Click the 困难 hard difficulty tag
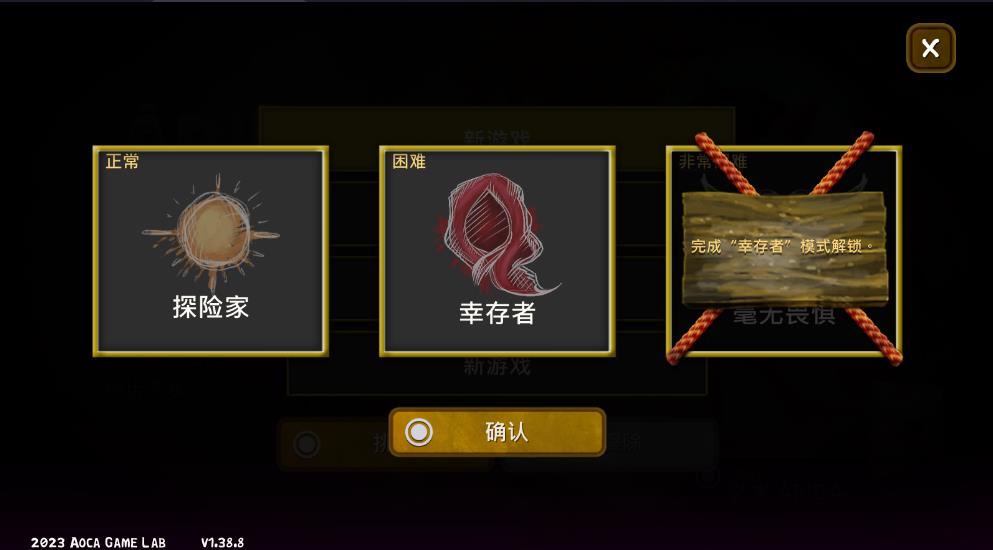The height and width of the screenshot is (550, 993). click(x=408, y=162)
